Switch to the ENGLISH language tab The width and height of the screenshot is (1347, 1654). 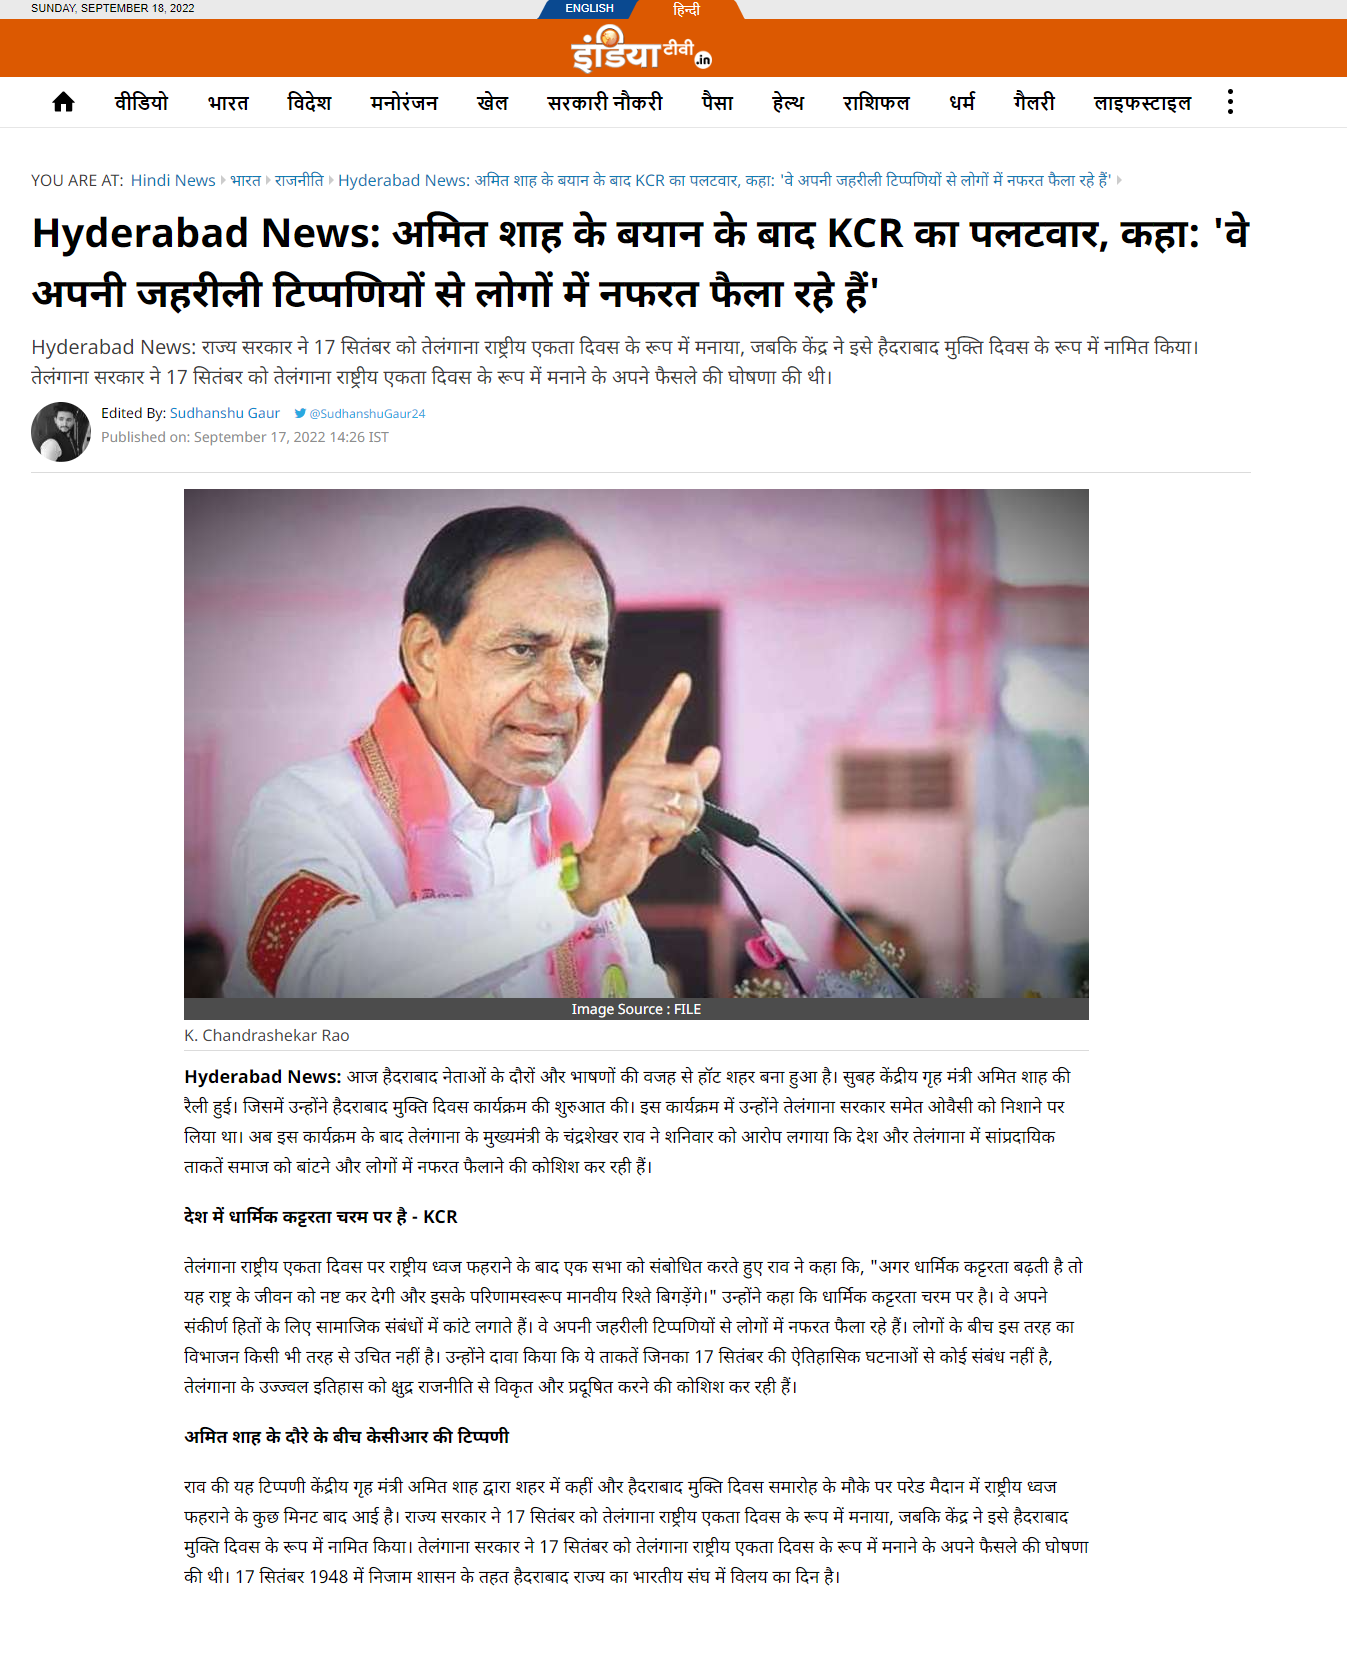pyautogui.click(x=589, y=8)
